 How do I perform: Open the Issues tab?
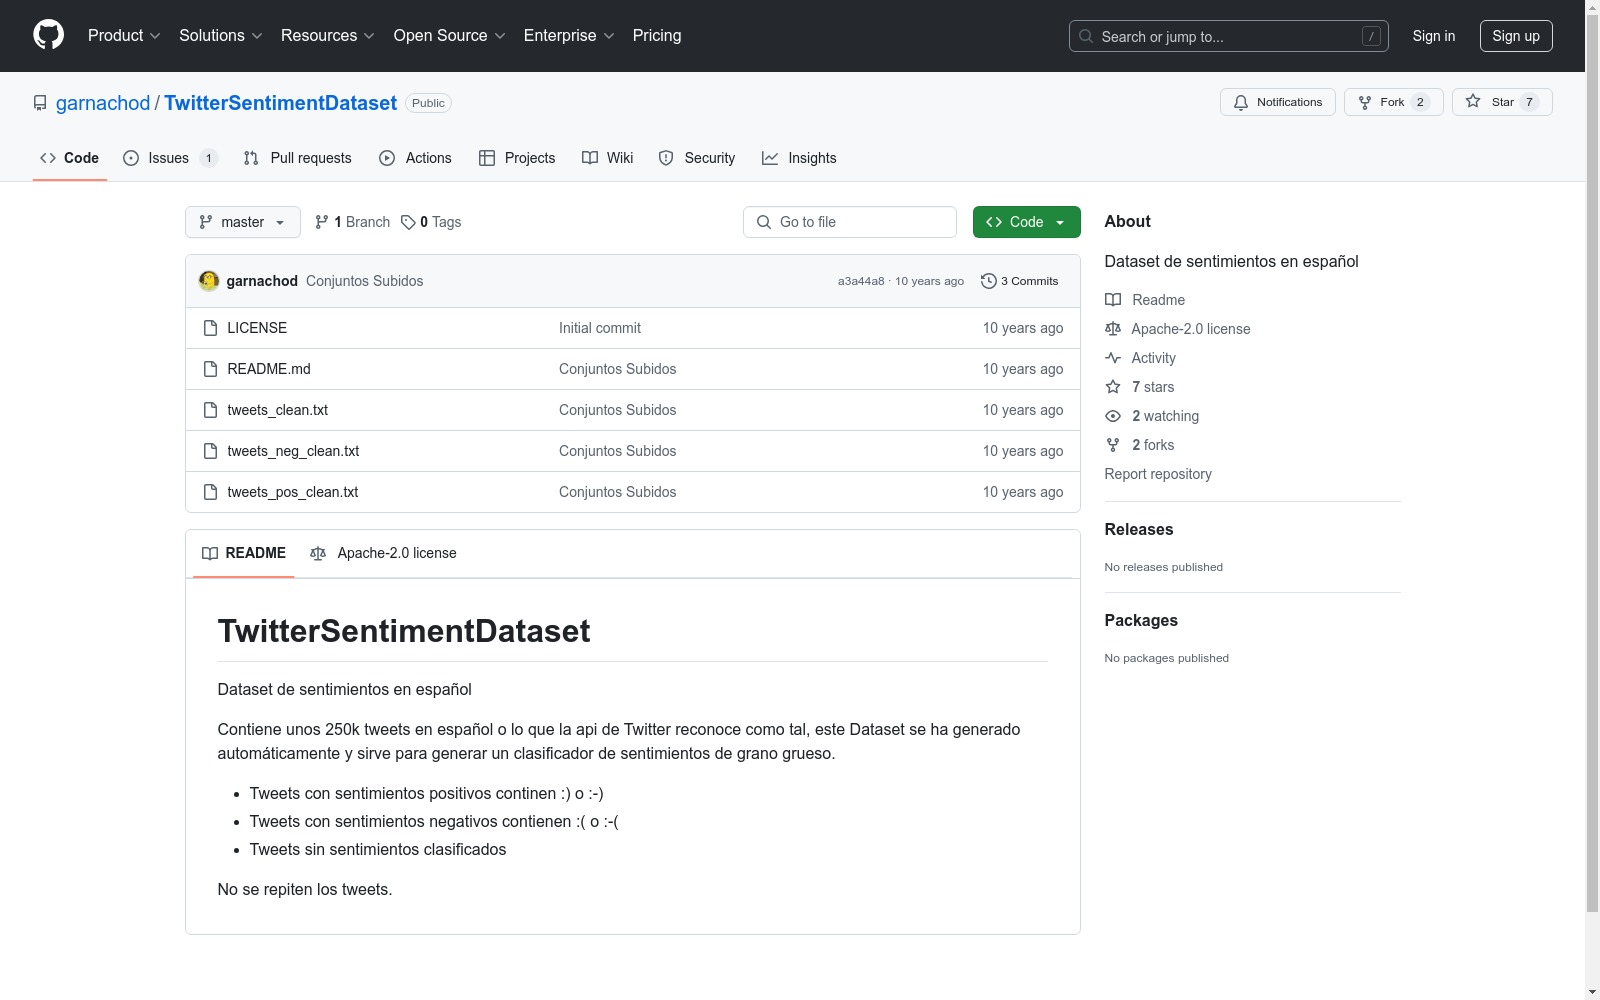click(x=170, y=158)
